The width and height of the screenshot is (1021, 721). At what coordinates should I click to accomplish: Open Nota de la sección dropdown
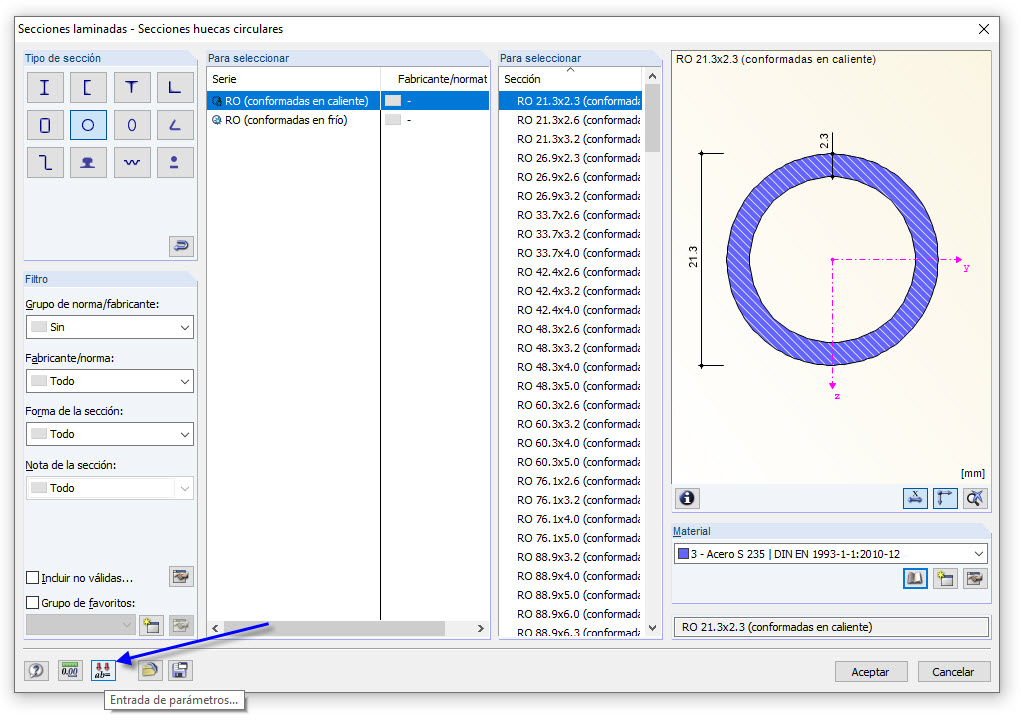(109, 488)
